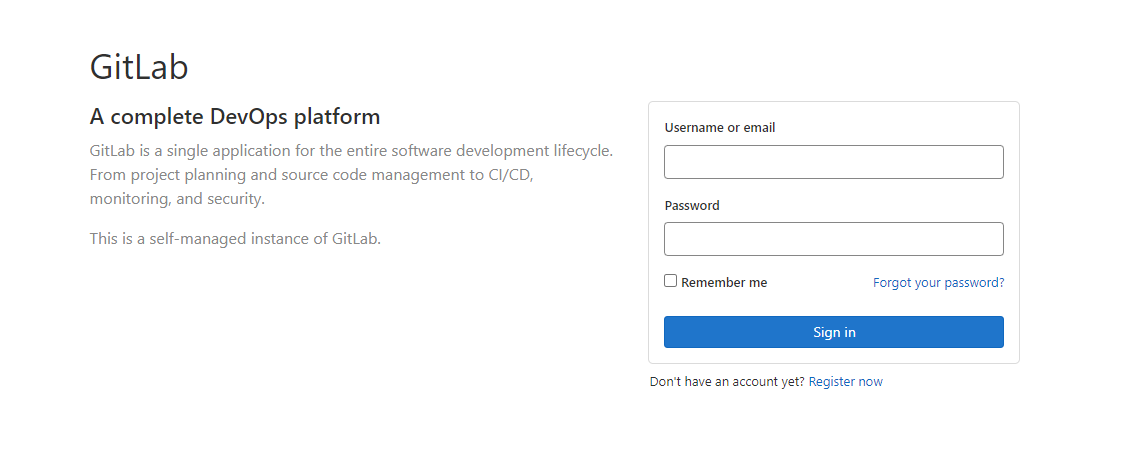Screen dimensions: 1132x461
Task: Click the Don't have an account yet text
Action: click(x=726, y=382)
